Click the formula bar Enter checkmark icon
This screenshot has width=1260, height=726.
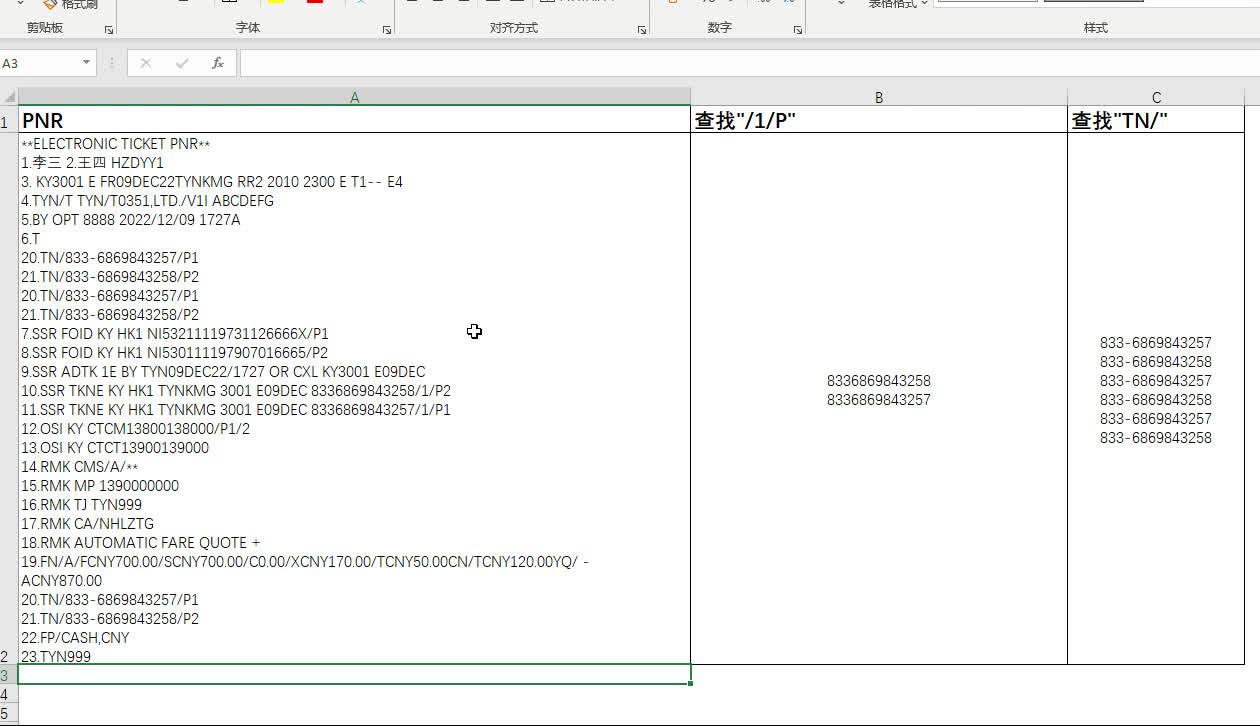[x=182, y=63]
